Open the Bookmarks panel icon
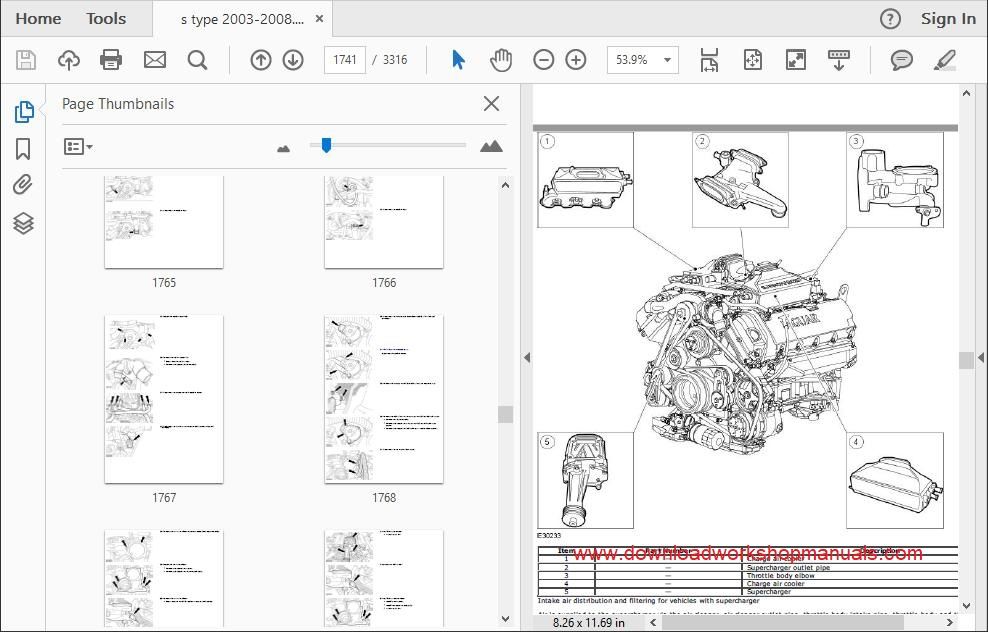The height and width of the screenshot is (632, 988). 23,149
